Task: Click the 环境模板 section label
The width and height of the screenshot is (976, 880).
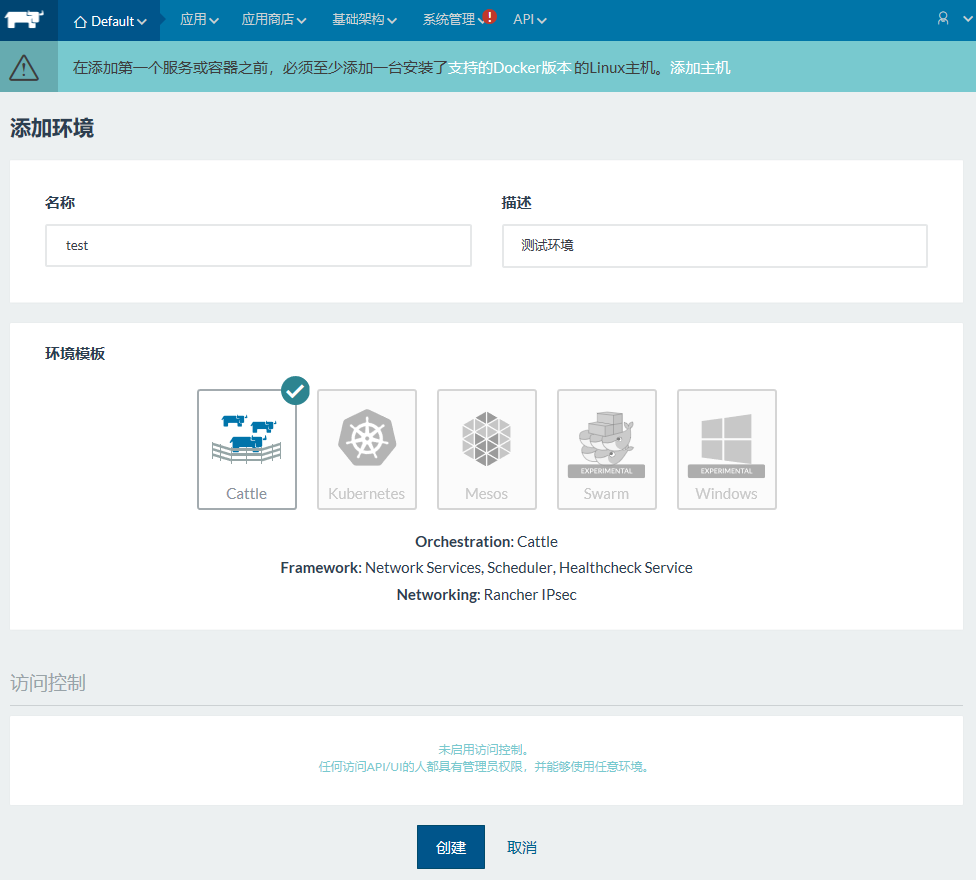Action: tap(75, 353)
